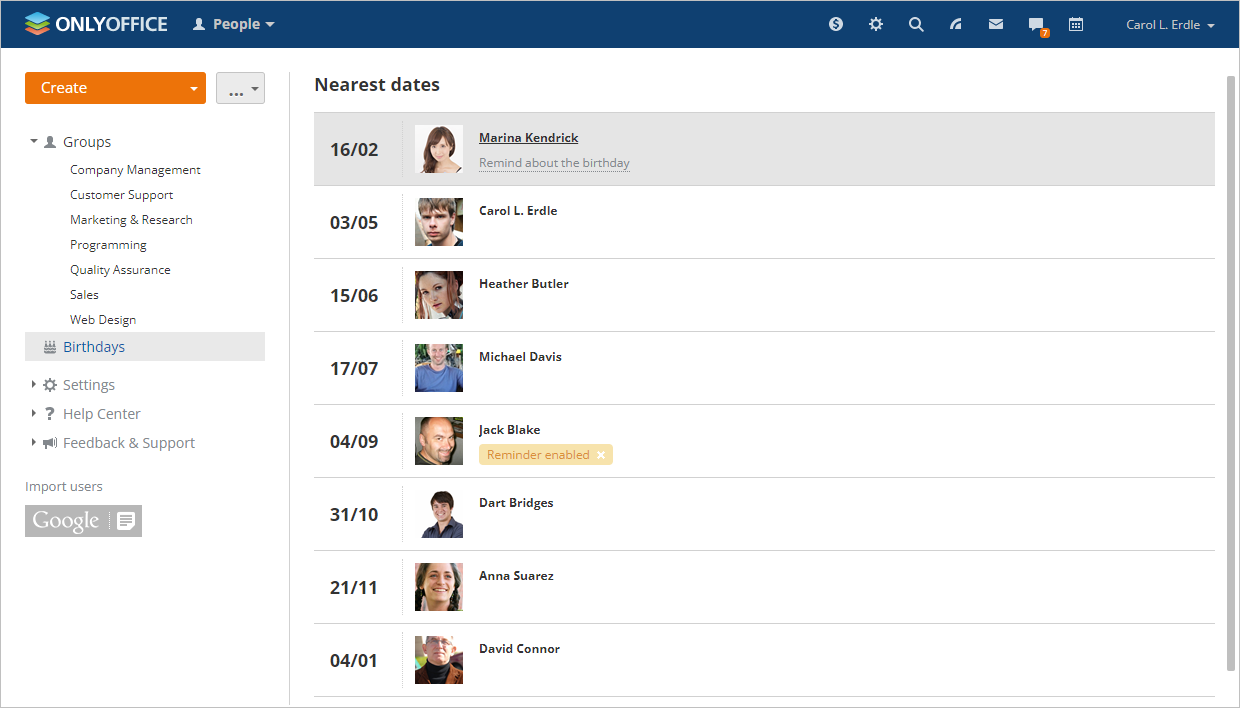Click the search magnifier icon

click(916, 23)
